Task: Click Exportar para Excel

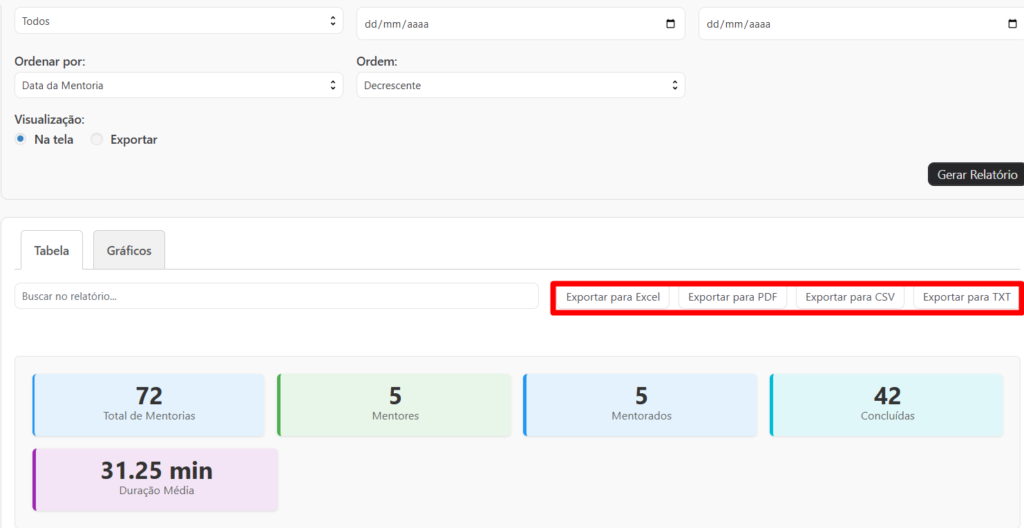Action: coord(612,297)
